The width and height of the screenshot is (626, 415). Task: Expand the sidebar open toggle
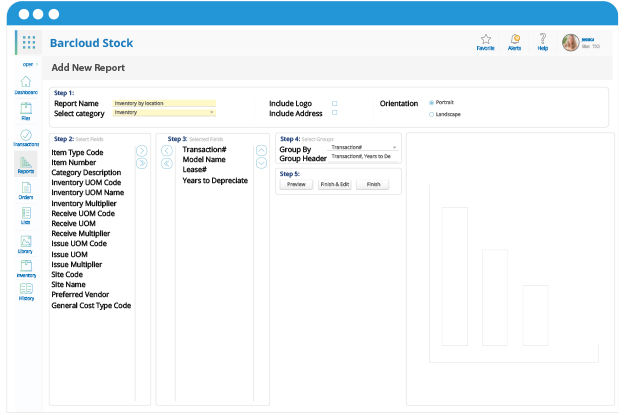pyautogui.click(x=30, y=64)
